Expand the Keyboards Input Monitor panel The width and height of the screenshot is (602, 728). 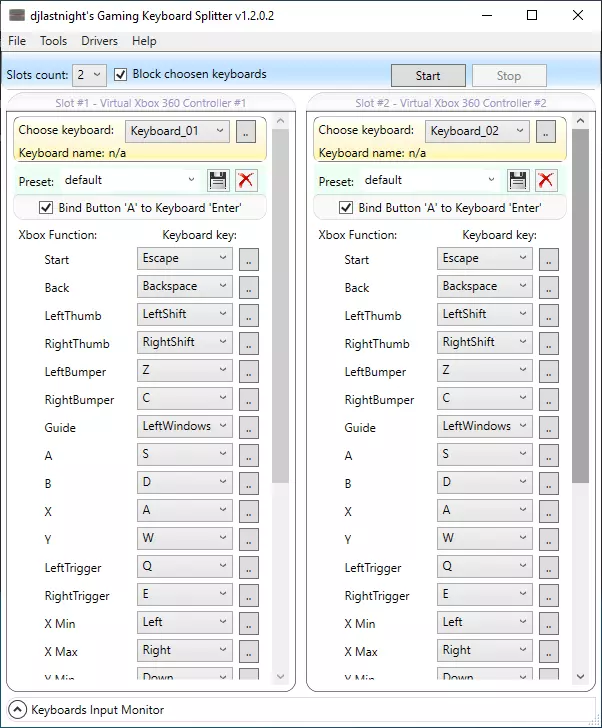click(x=17, y=709)
